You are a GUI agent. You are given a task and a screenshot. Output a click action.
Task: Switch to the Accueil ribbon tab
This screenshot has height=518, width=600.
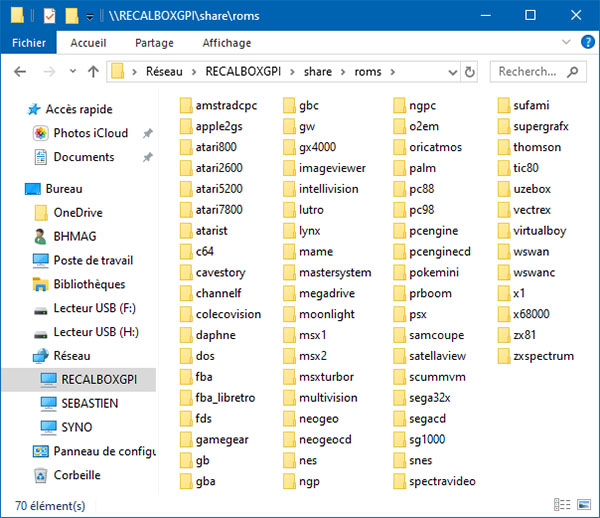88,42
